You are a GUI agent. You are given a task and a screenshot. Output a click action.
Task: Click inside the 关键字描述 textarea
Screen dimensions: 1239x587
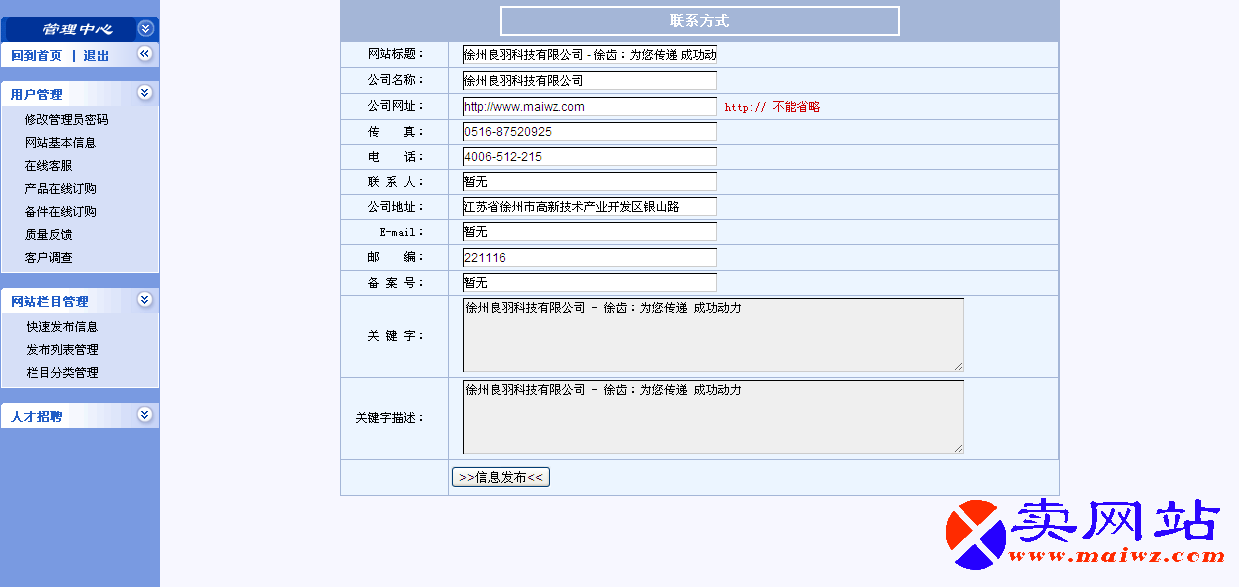click(x=713, y=417)
